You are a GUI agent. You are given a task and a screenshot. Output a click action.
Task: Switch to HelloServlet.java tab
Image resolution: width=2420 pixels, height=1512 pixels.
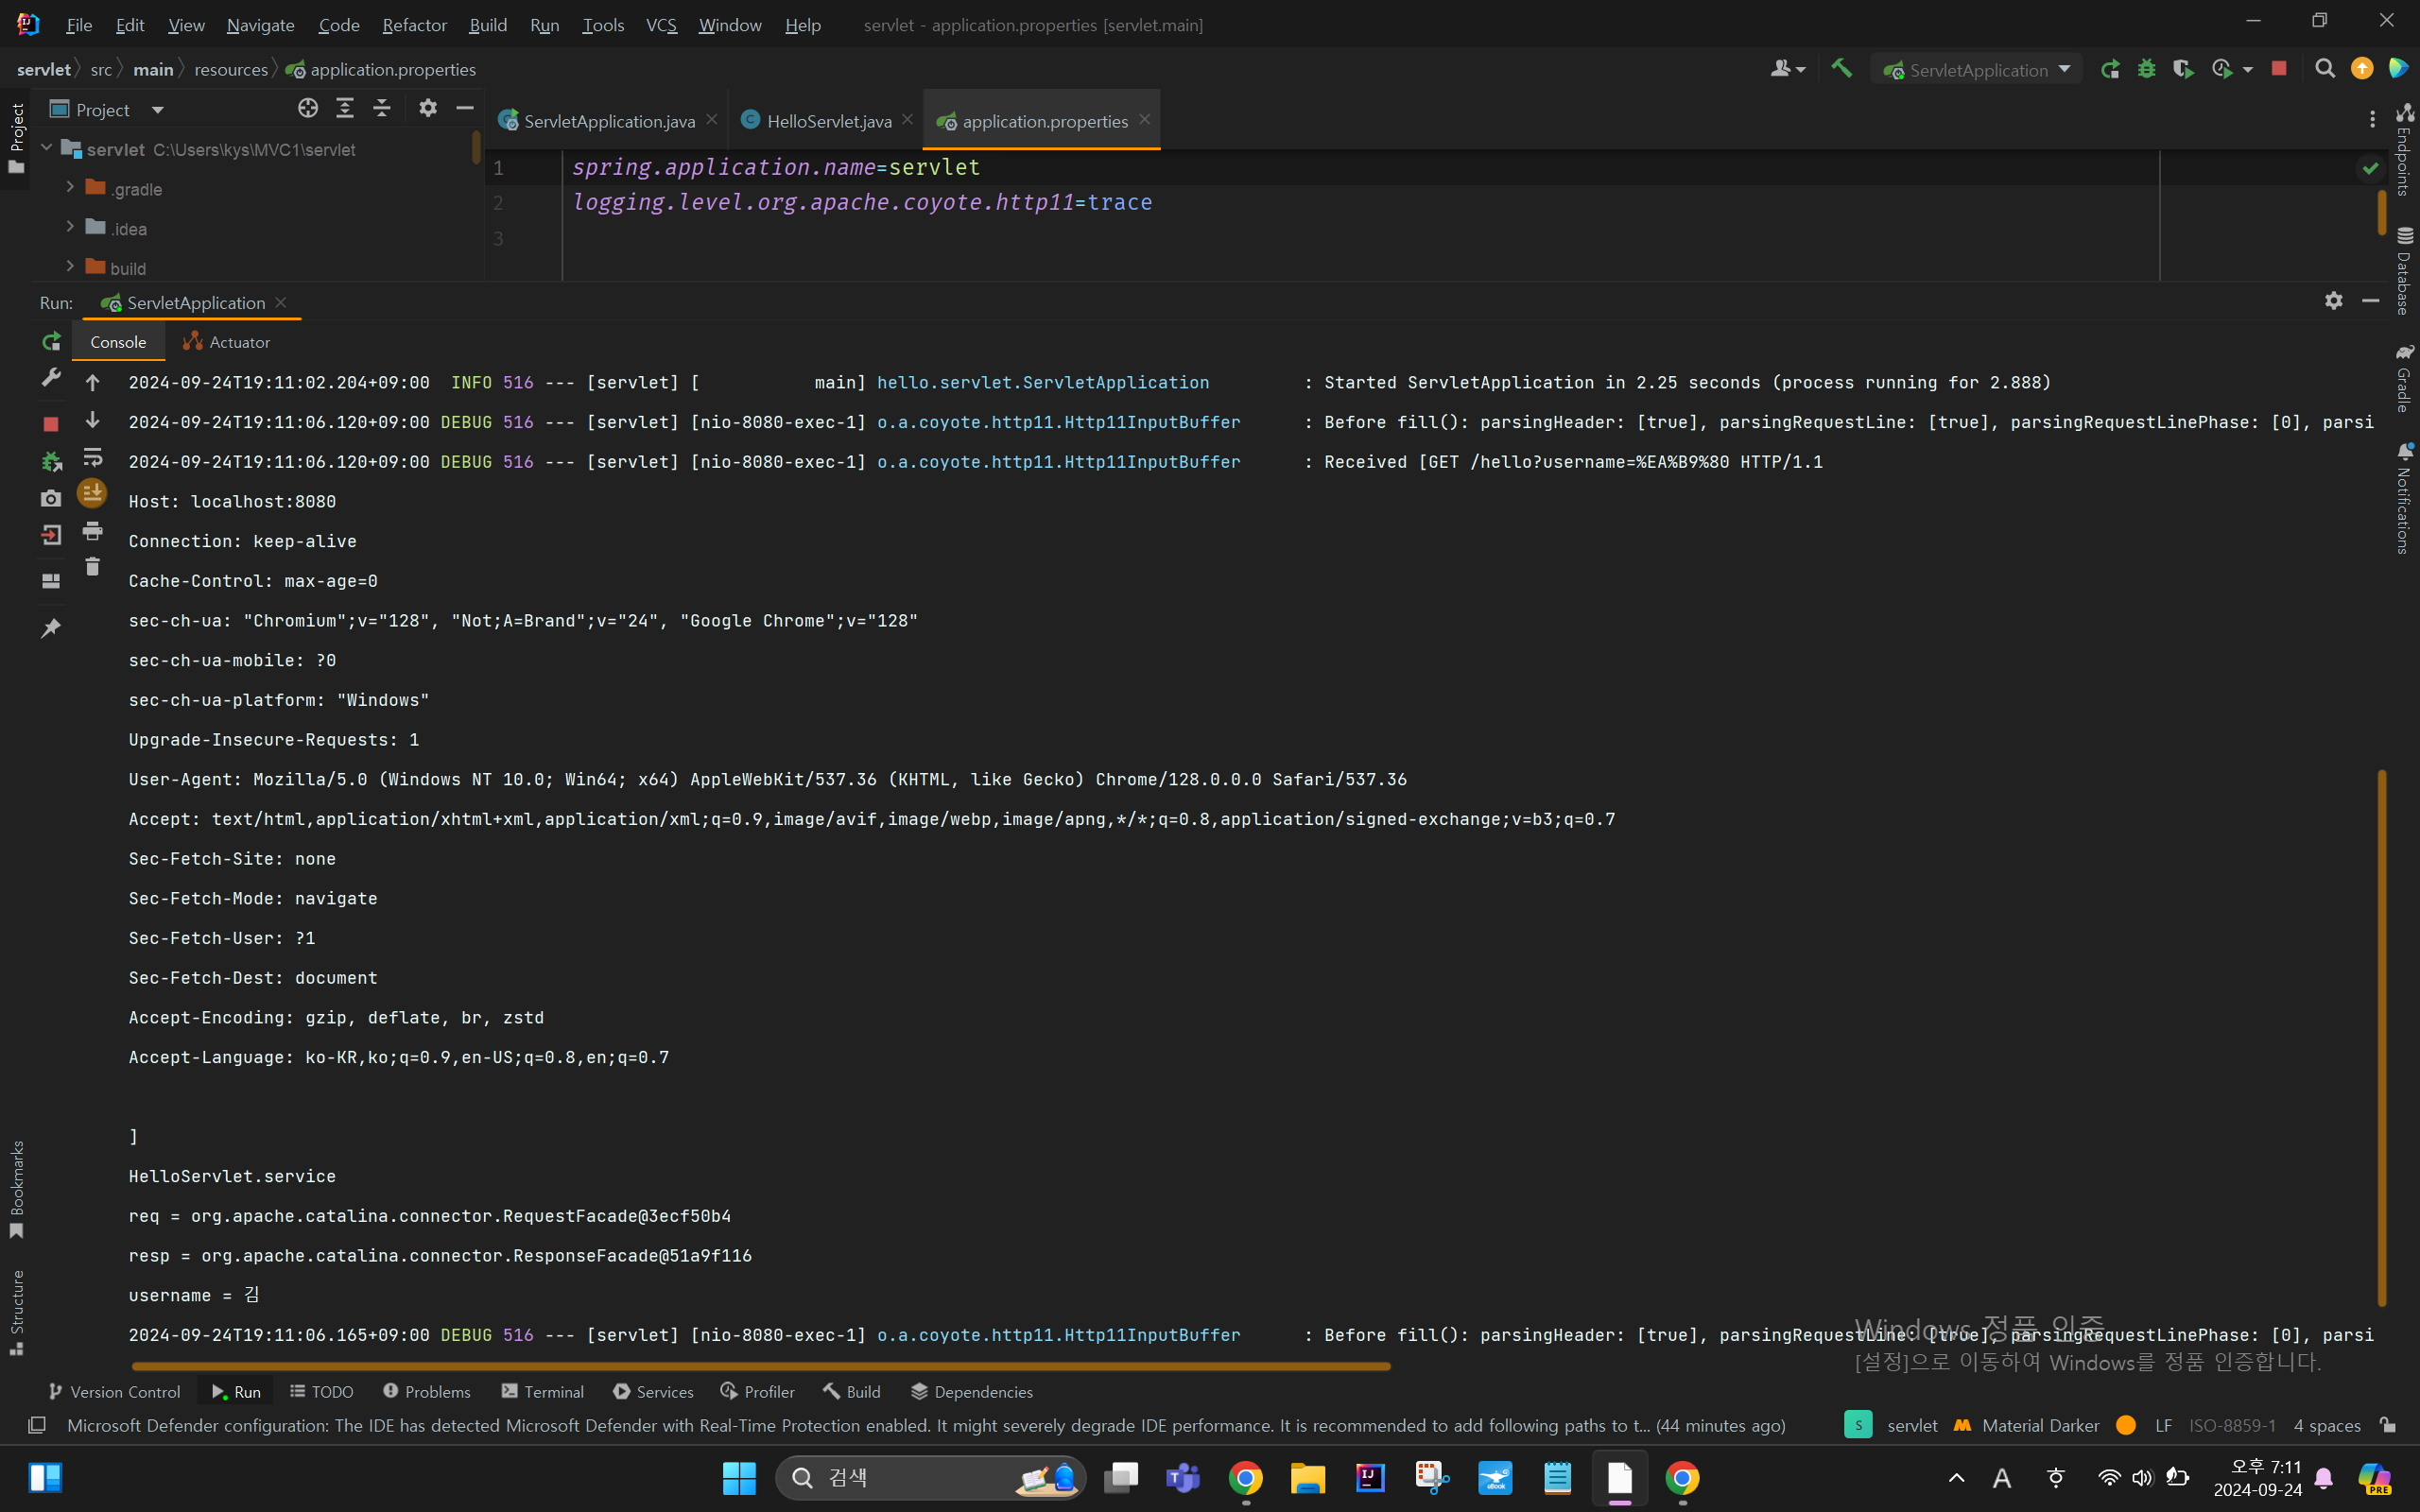pyautogui.click(x=828, y=121)
